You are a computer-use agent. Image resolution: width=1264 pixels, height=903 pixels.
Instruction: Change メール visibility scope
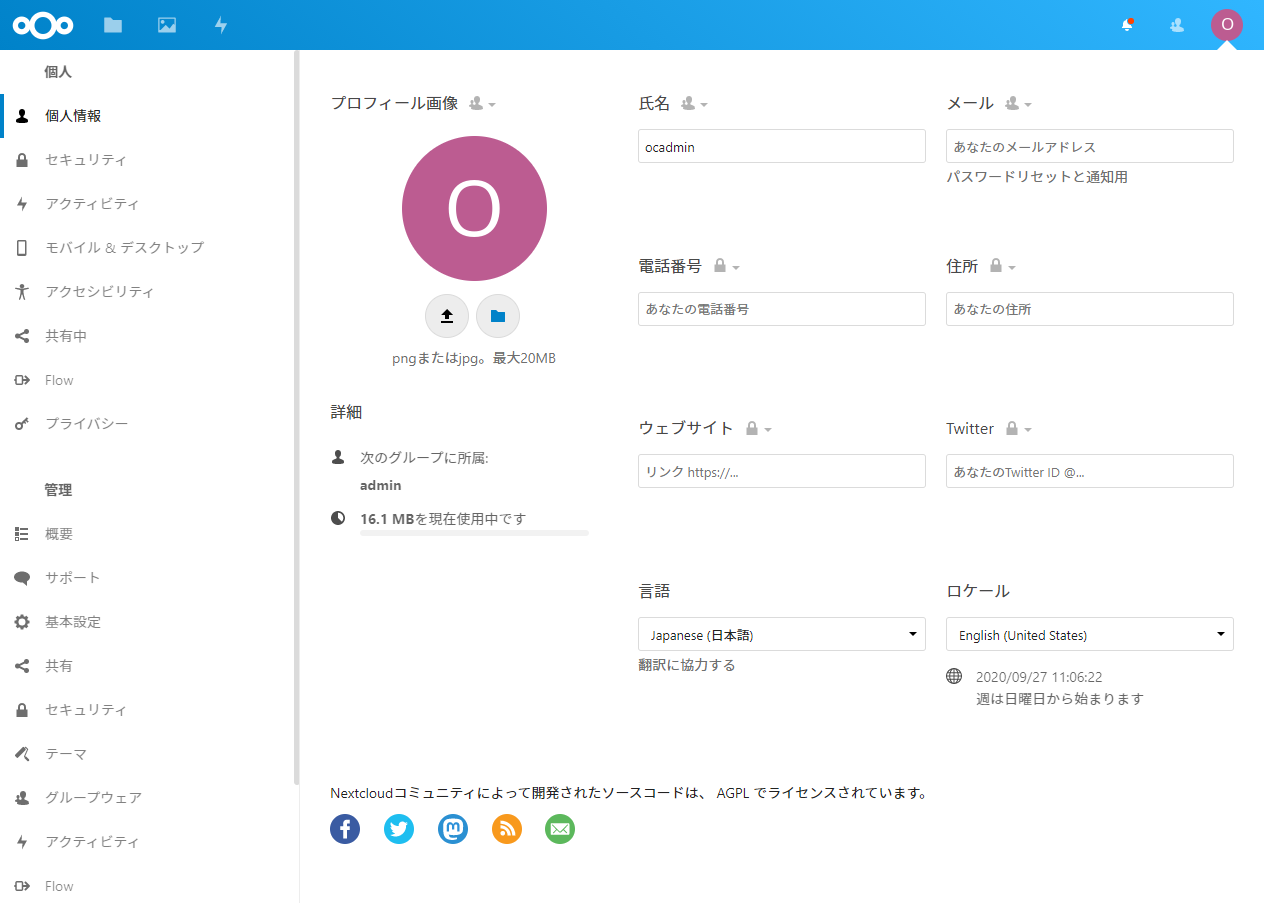coord(1018,103)
